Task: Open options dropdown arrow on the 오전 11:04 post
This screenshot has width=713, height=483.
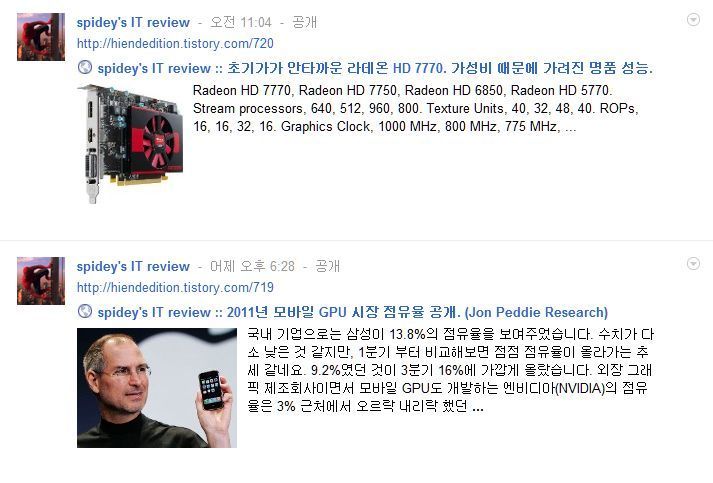Action: click(x=693, y=20)
